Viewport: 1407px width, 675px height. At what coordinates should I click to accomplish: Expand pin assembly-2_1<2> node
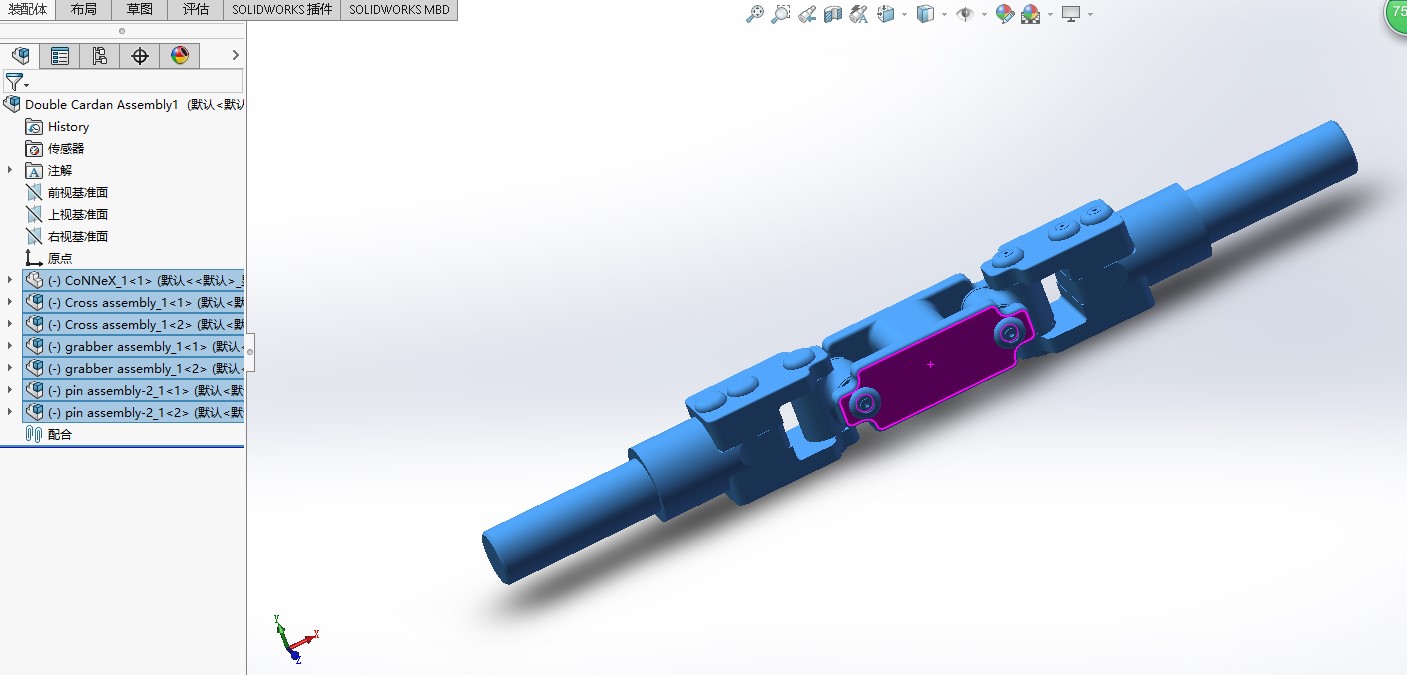point(10,412)
